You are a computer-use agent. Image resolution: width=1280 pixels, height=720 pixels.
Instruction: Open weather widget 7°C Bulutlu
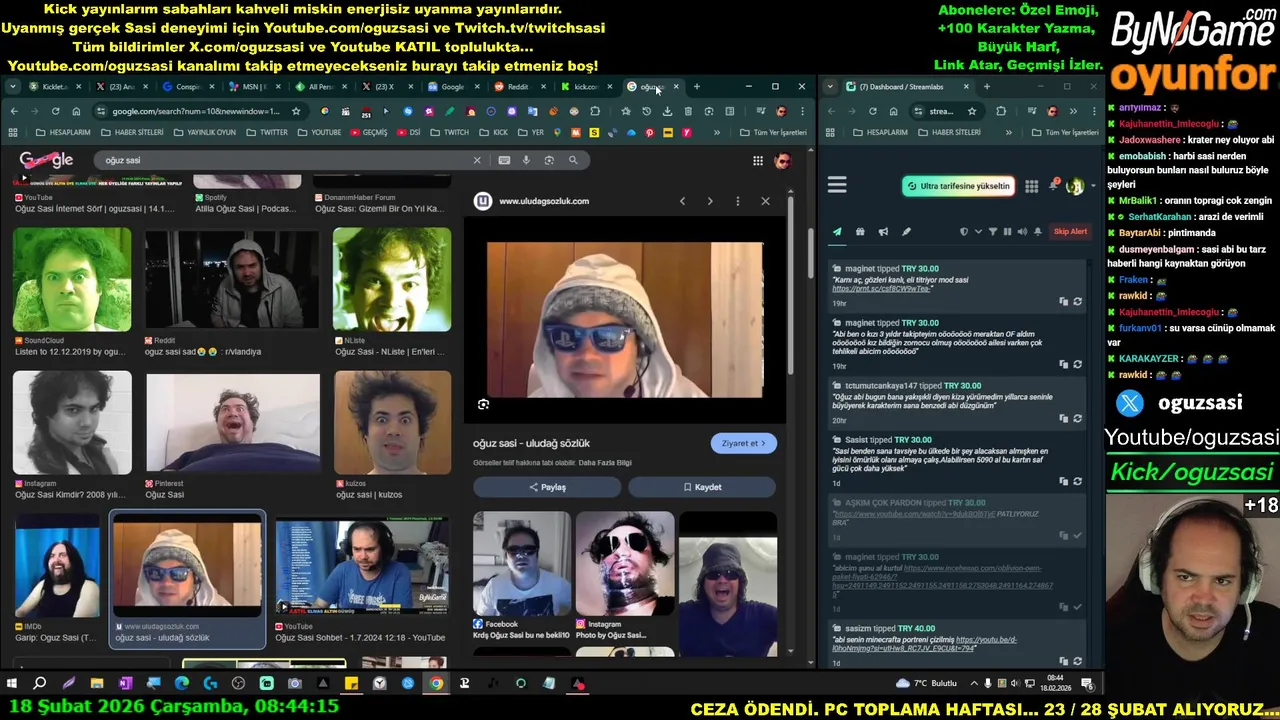[928, 684]
